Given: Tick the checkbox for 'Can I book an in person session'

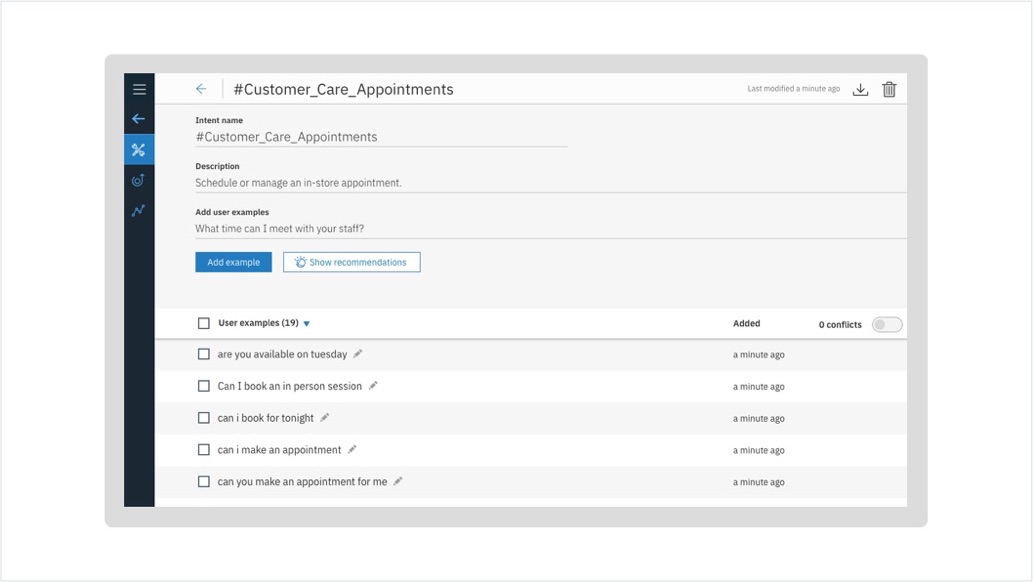Looking at the screenshot, I should (x=204, y=386).
